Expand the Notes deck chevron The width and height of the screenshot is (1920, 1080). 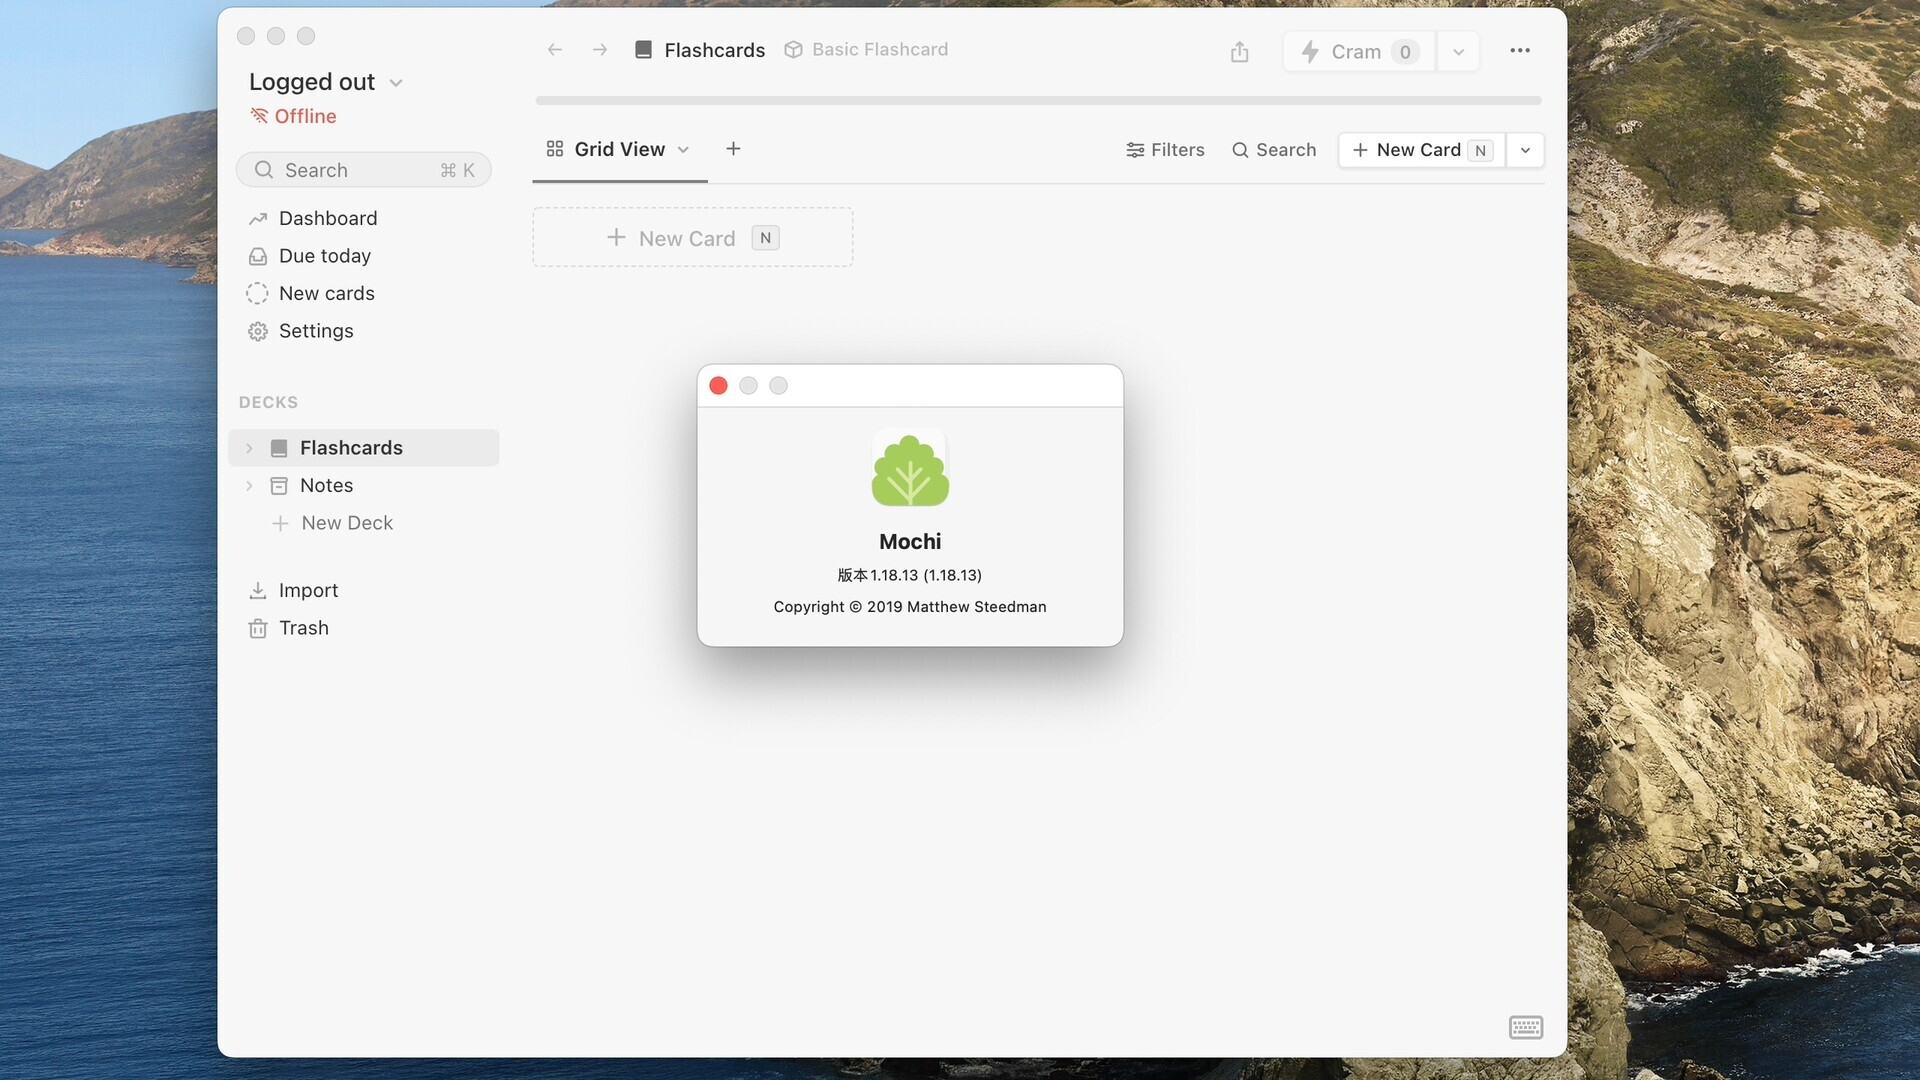click(x=249, y=486)
